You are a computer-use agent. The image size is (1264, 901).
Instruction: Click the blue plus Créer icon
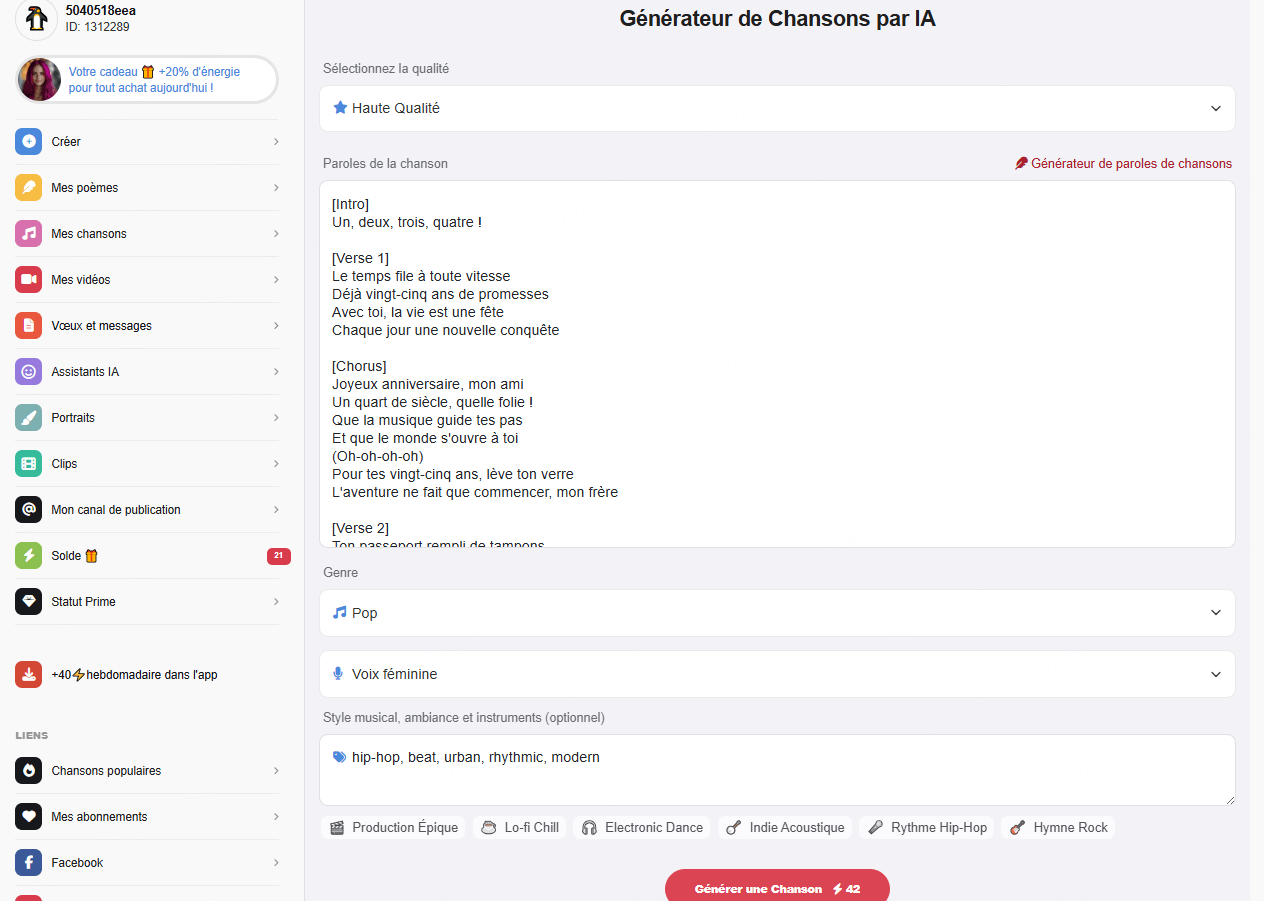(28, 142)
